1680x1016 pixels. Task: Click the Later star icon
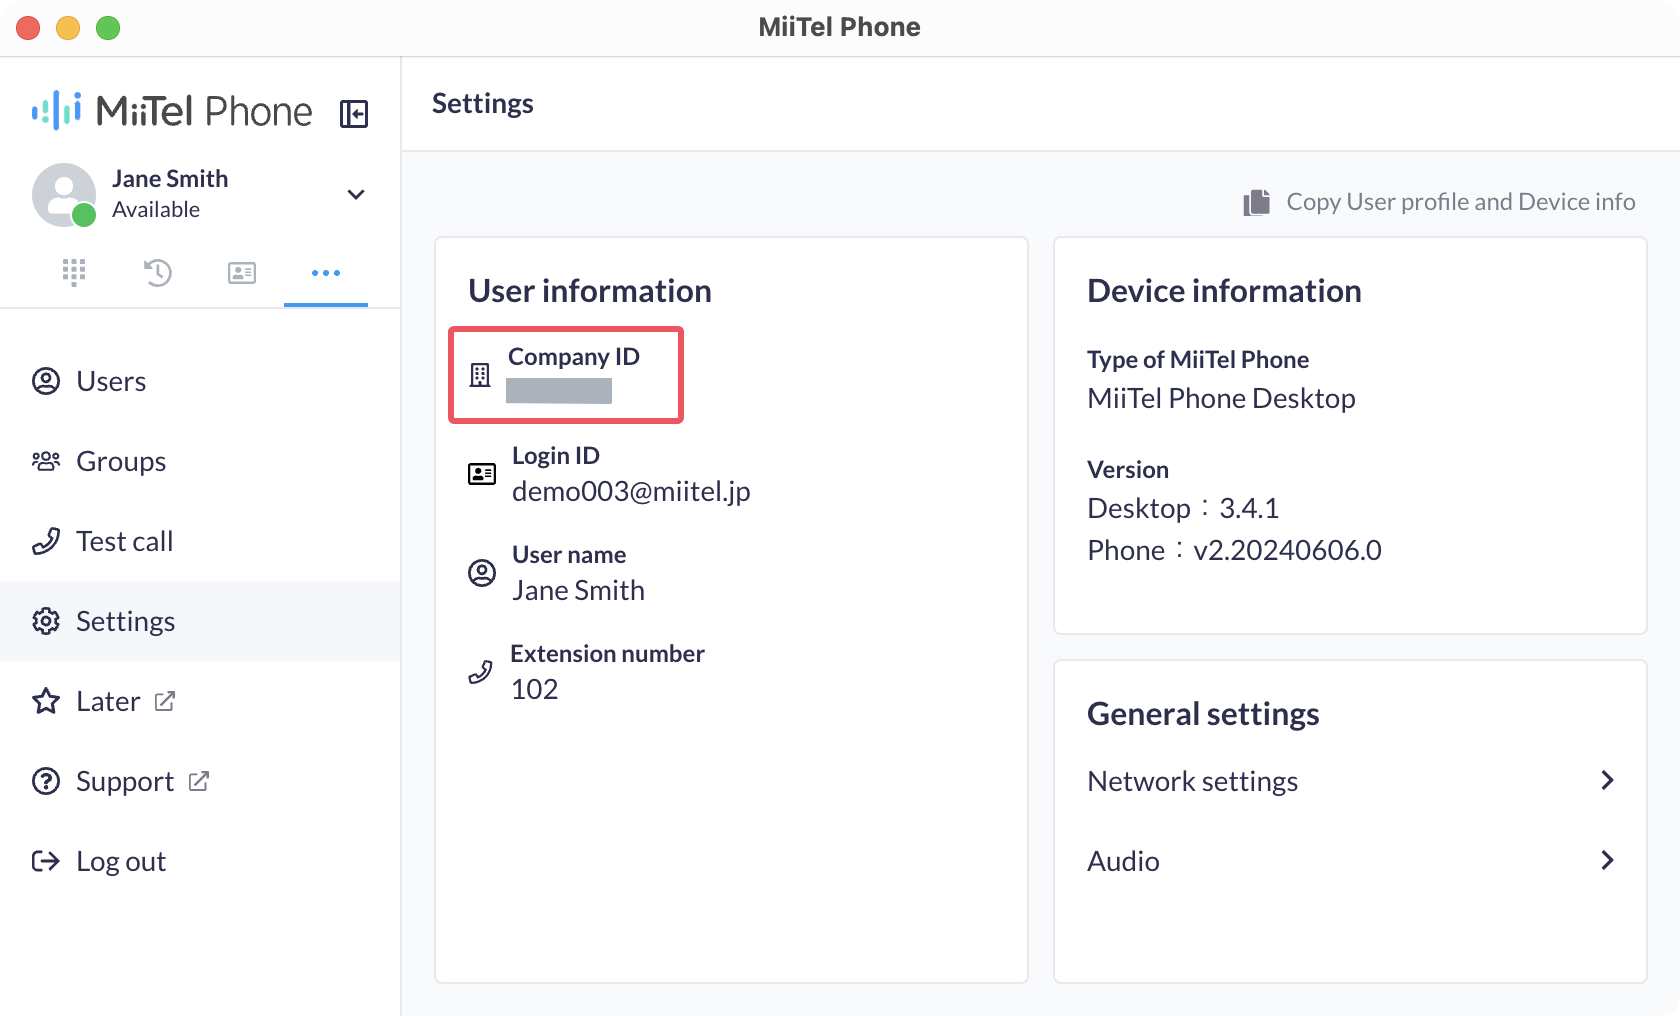click(46, 701)
